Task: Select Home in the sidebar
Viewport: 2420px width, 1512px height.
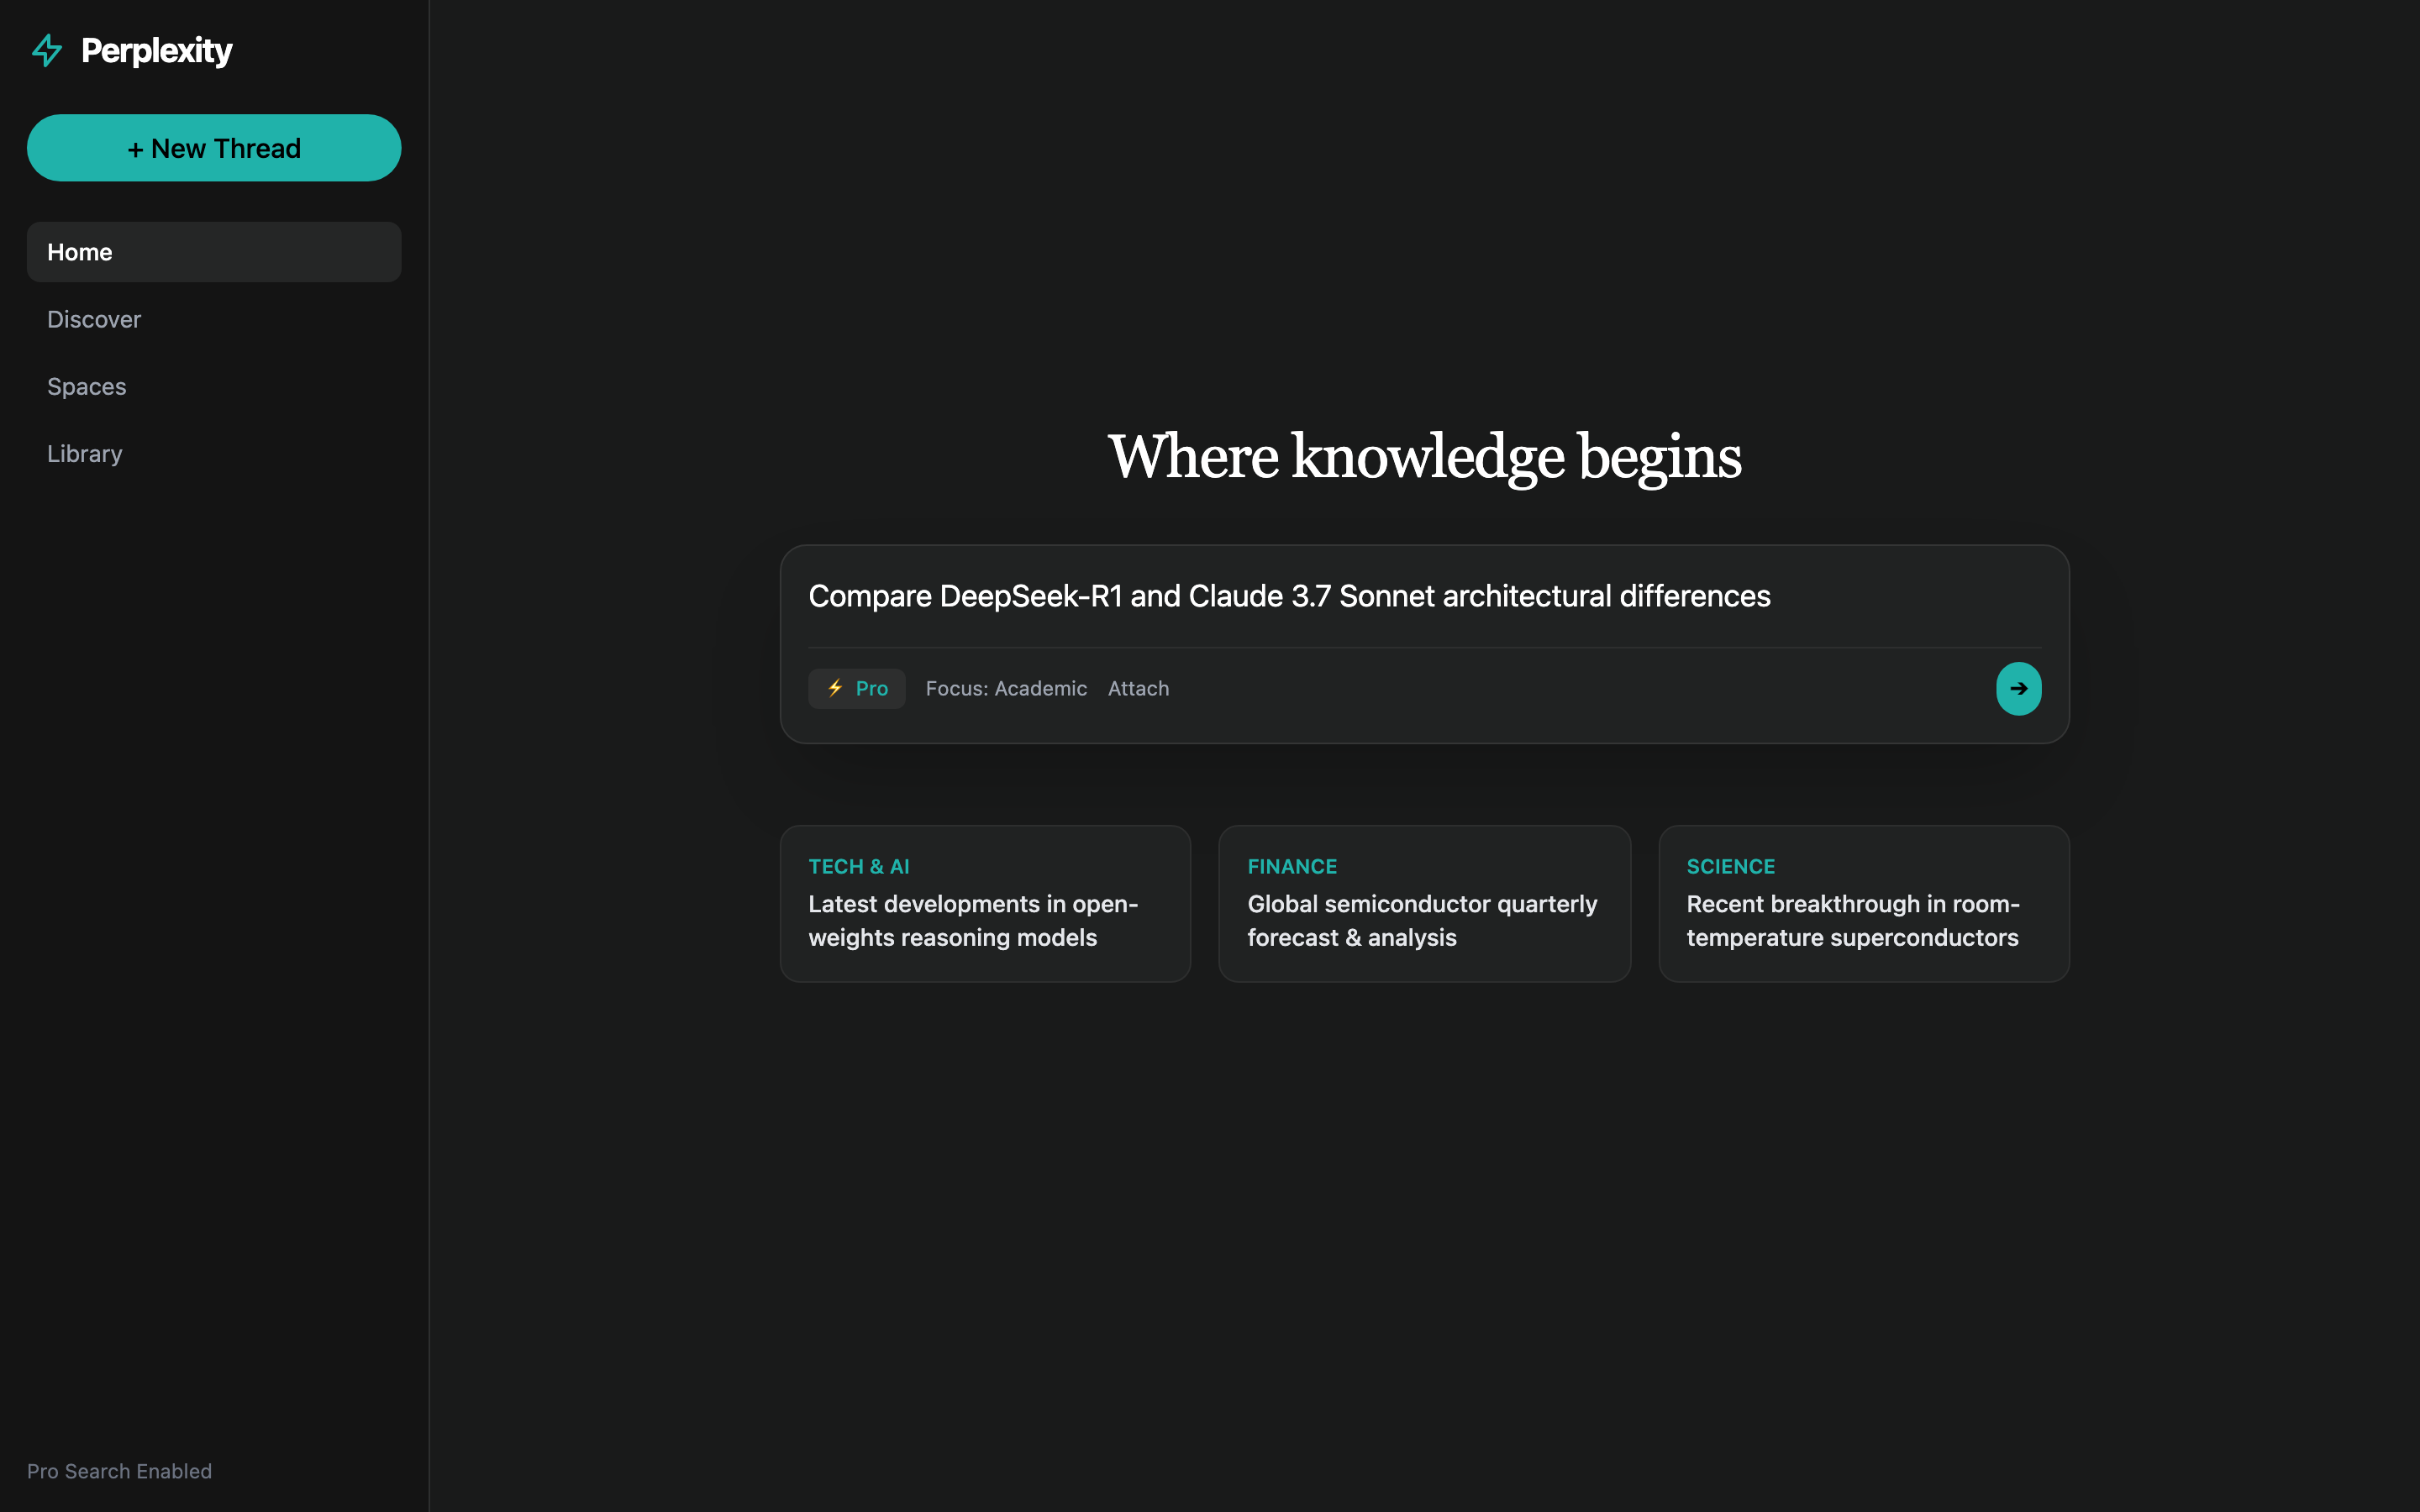Action: (214, 252)
